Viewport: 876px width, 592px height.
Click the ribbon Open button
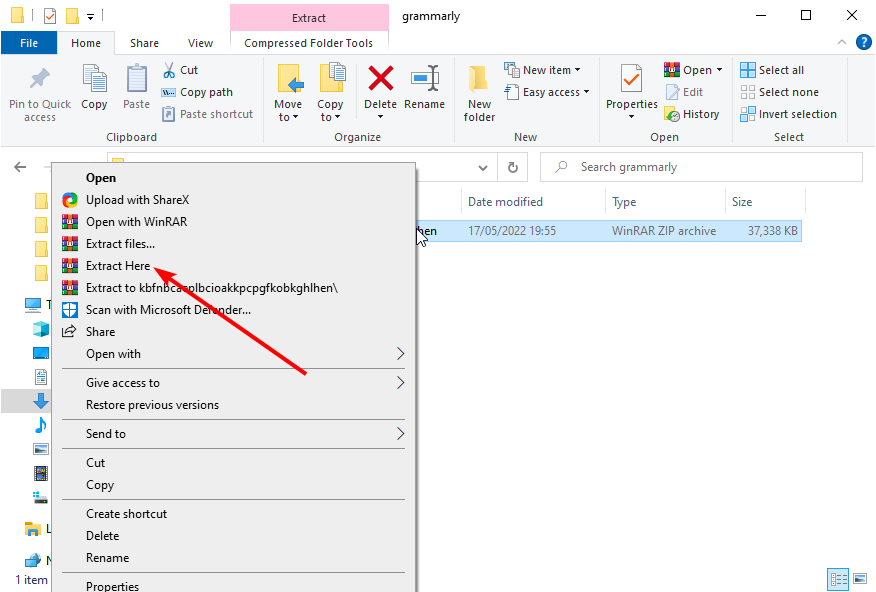pyautogui.click(x=688, y=70)
